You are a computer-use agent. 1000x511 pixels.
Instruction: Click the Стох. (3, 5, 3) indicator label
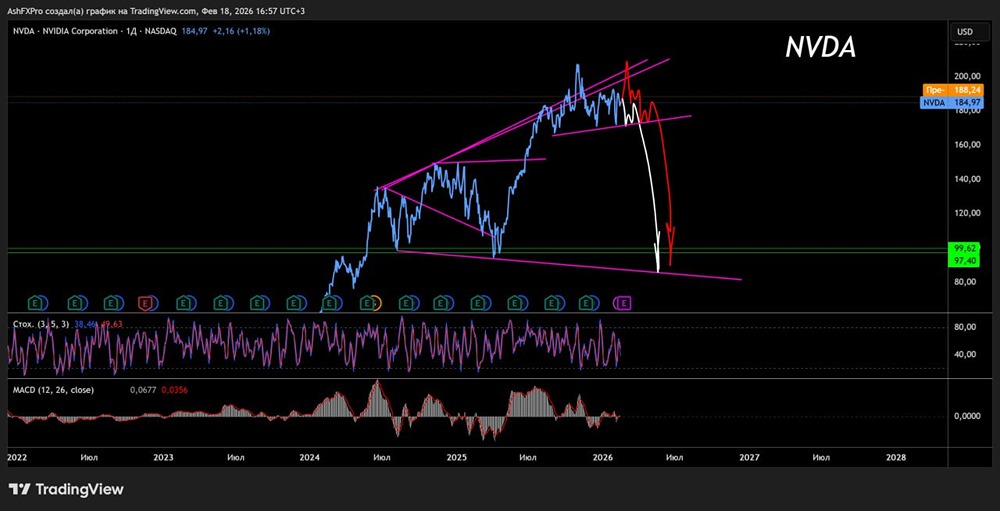click(42, 324)
